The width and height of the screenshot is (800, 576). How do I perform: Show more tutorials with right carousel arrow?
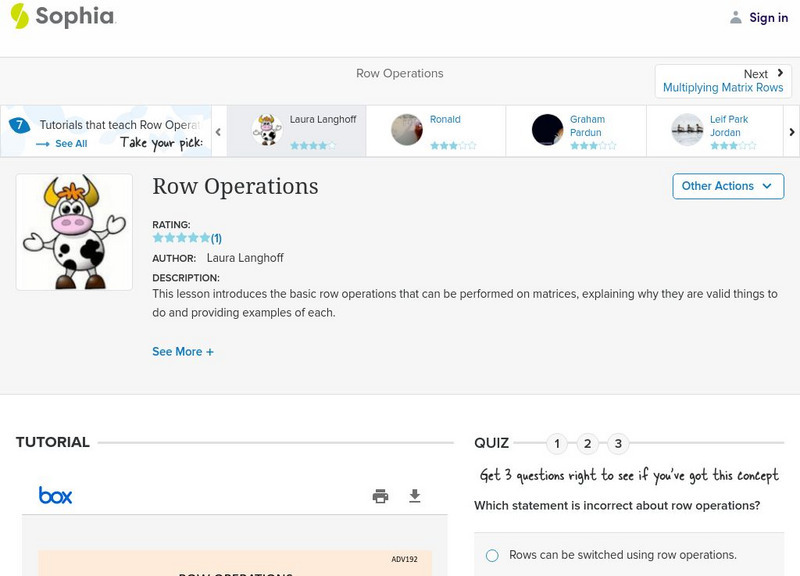(792, 132)
